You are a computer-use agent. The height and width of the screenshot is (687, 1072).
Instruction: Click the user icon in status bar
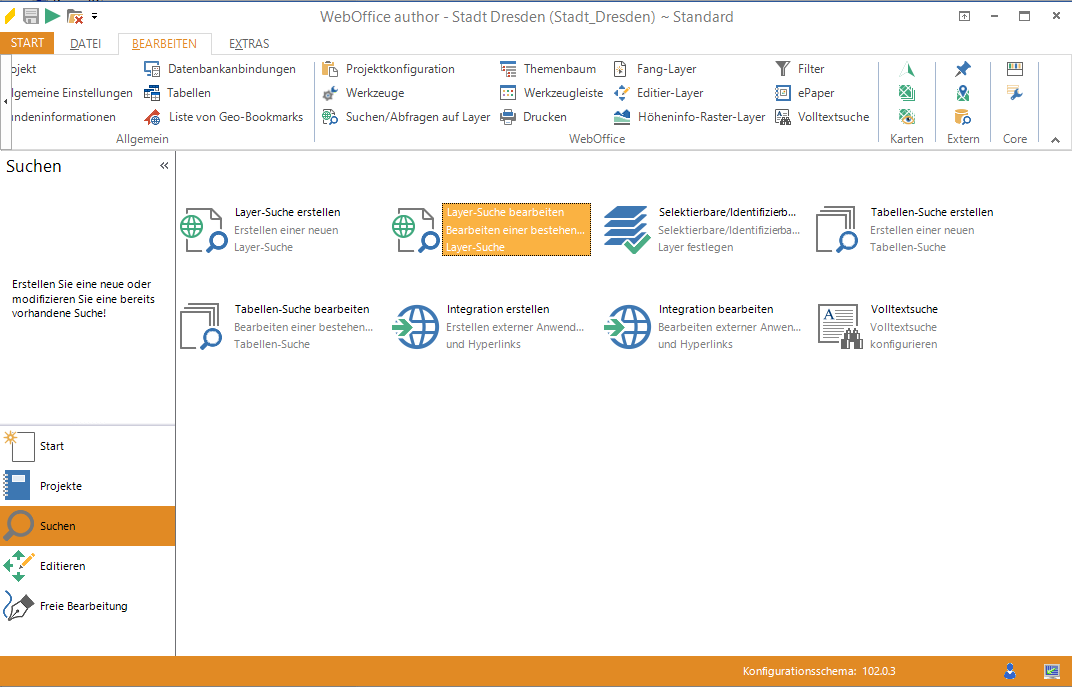(x=1011, y=671)
